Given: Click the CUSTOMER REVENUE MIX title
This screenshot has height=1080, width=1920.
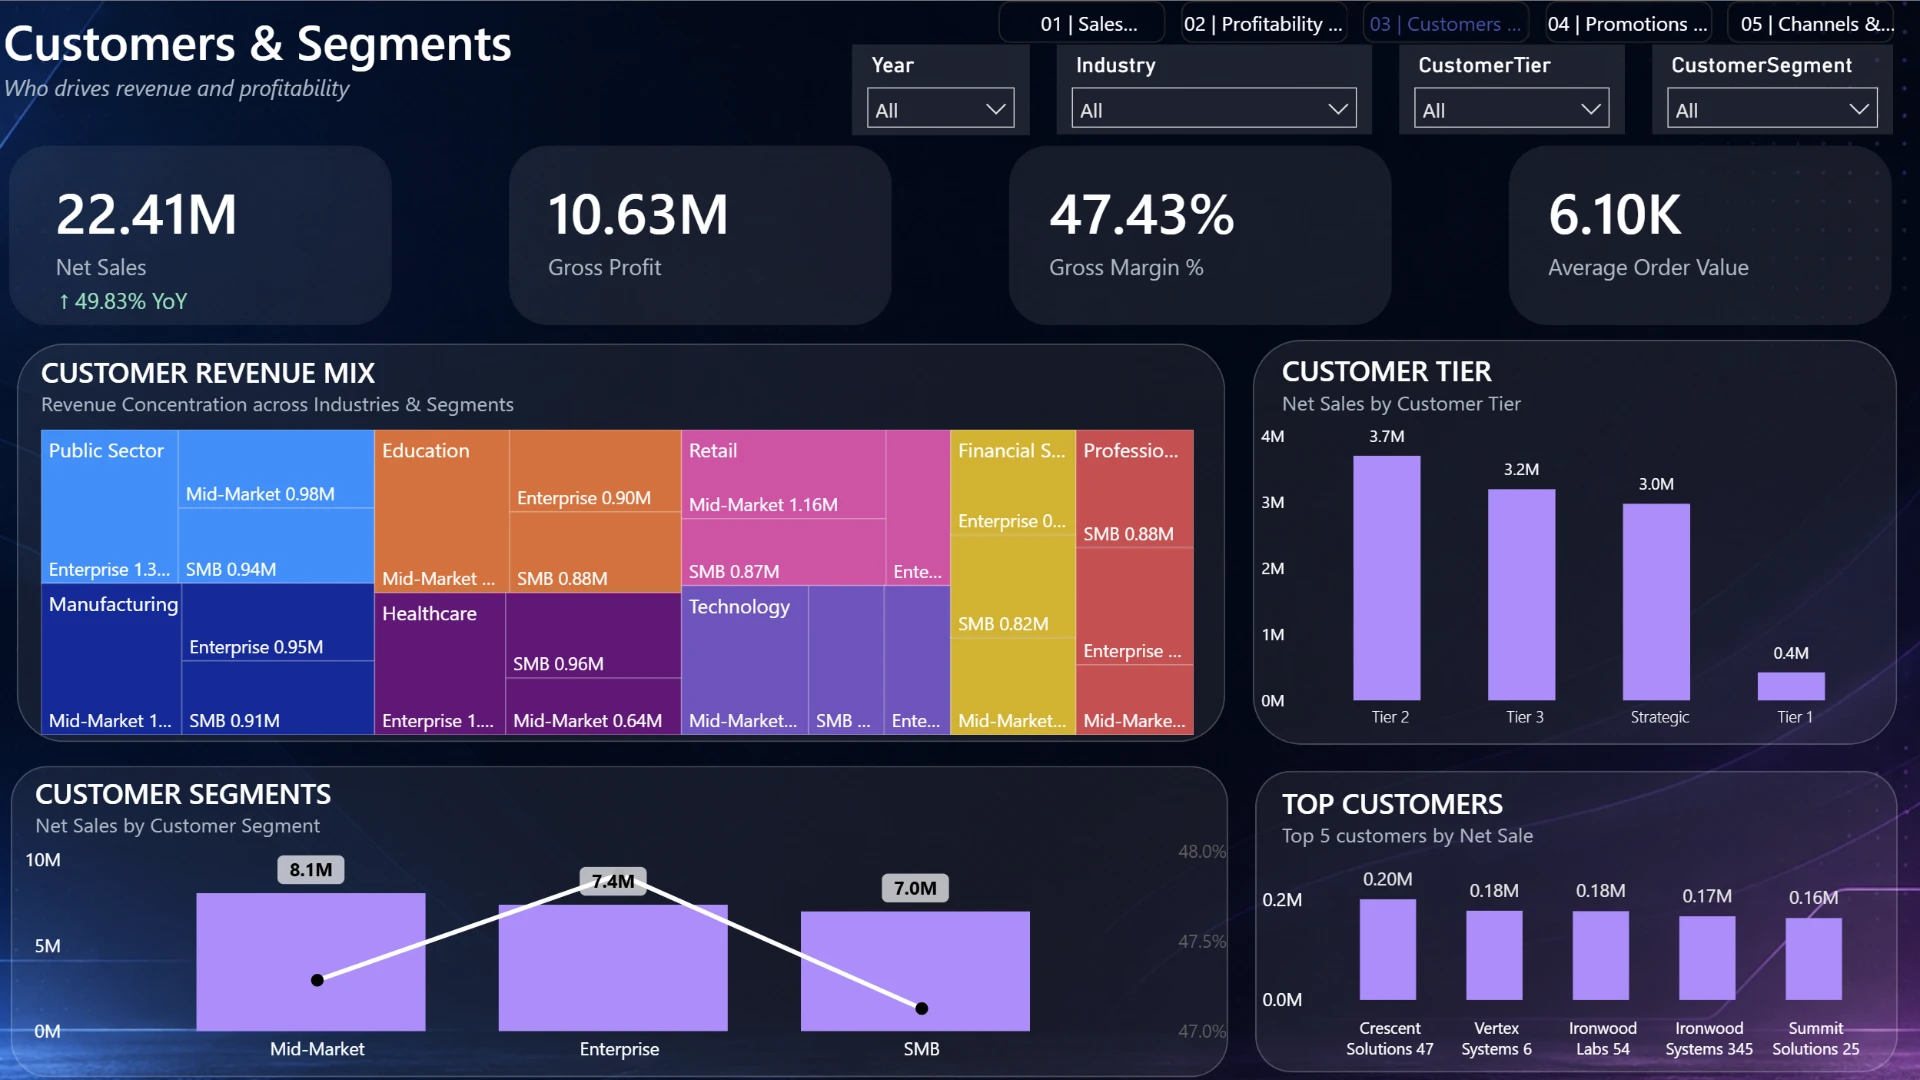Looking at the screenshot, I should coord(208,373).
